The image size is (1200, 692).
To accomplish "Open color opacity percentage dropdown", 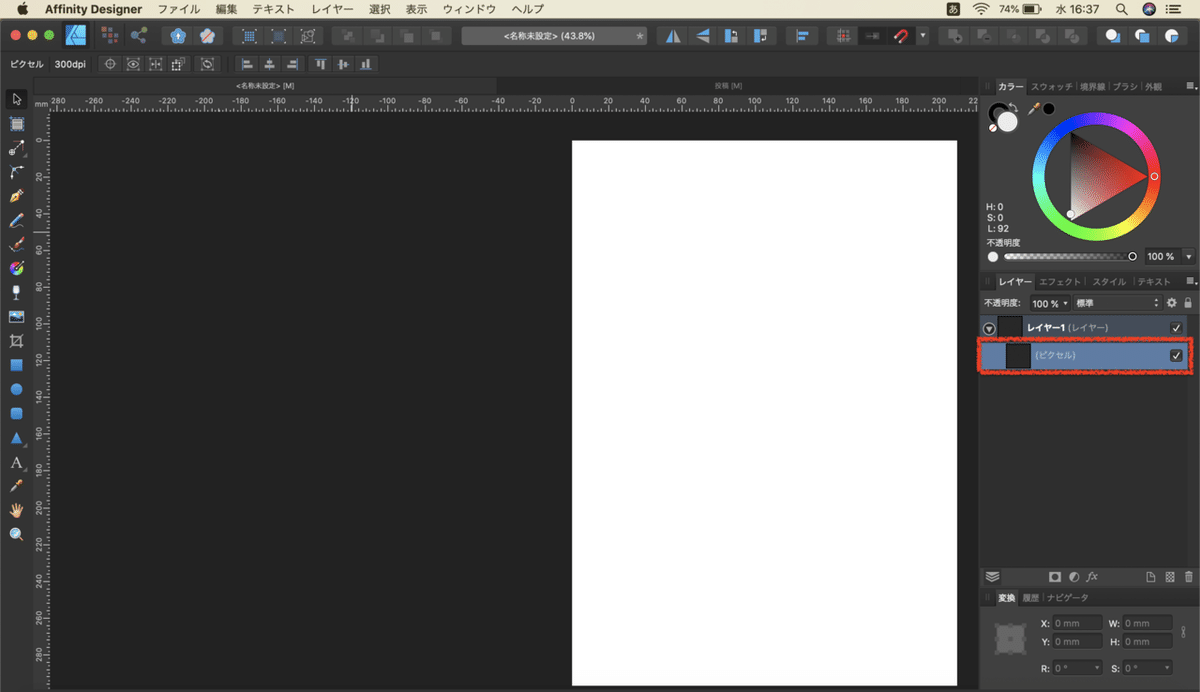I will click(x=1188, y=257).
